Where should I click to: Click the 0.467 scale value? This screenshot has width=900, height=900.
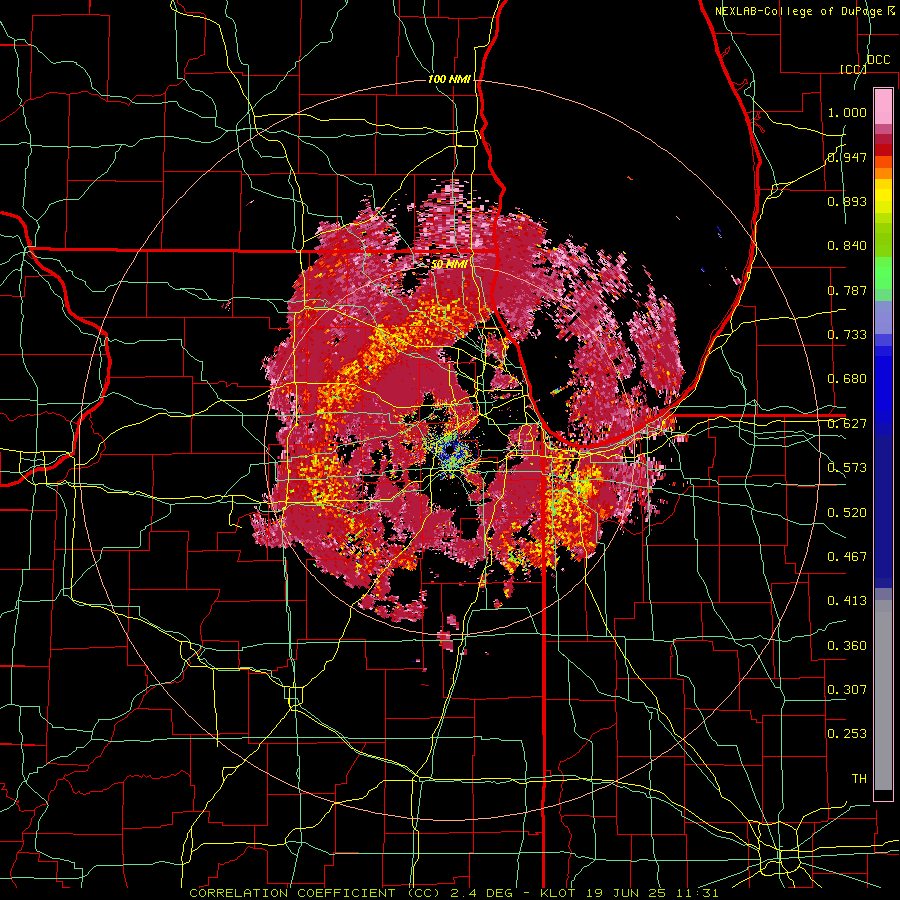coord(847,557)
